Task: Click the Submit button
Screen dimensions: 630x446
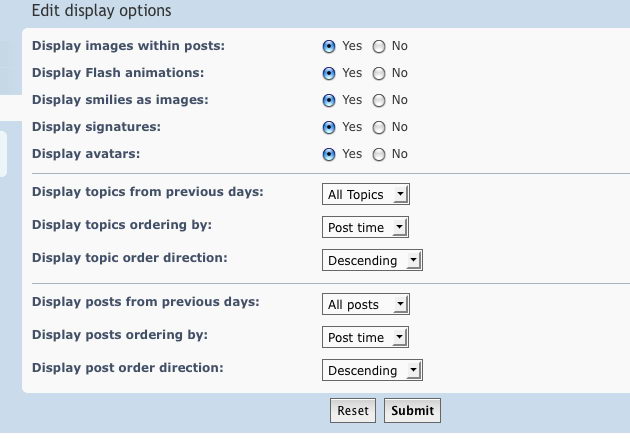Action: (x=412, y=411)
